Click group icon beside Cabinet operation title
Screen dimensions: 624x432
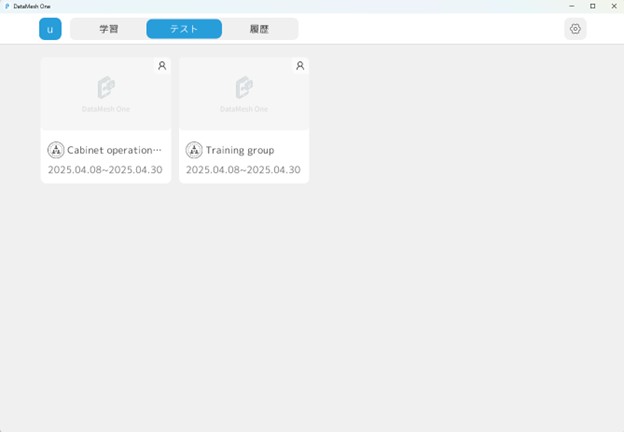pos(56,150)
